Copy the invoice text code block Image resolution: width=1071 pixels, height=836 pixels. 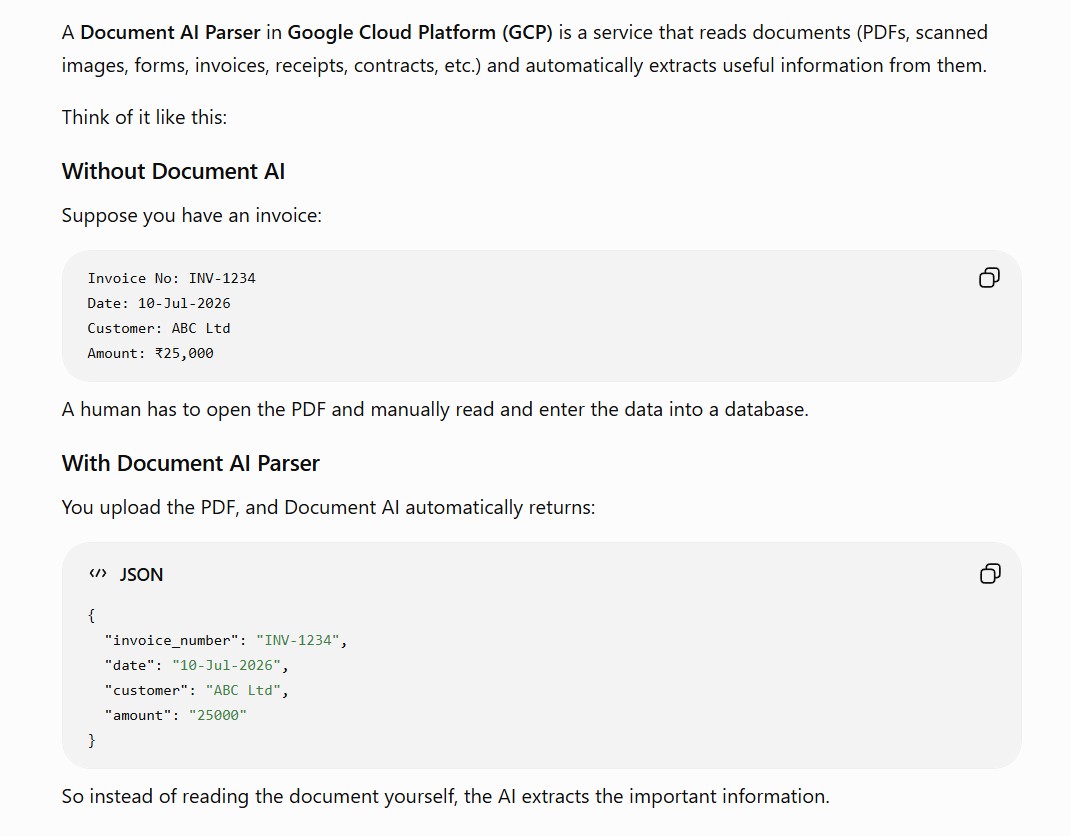coord(989,277)
